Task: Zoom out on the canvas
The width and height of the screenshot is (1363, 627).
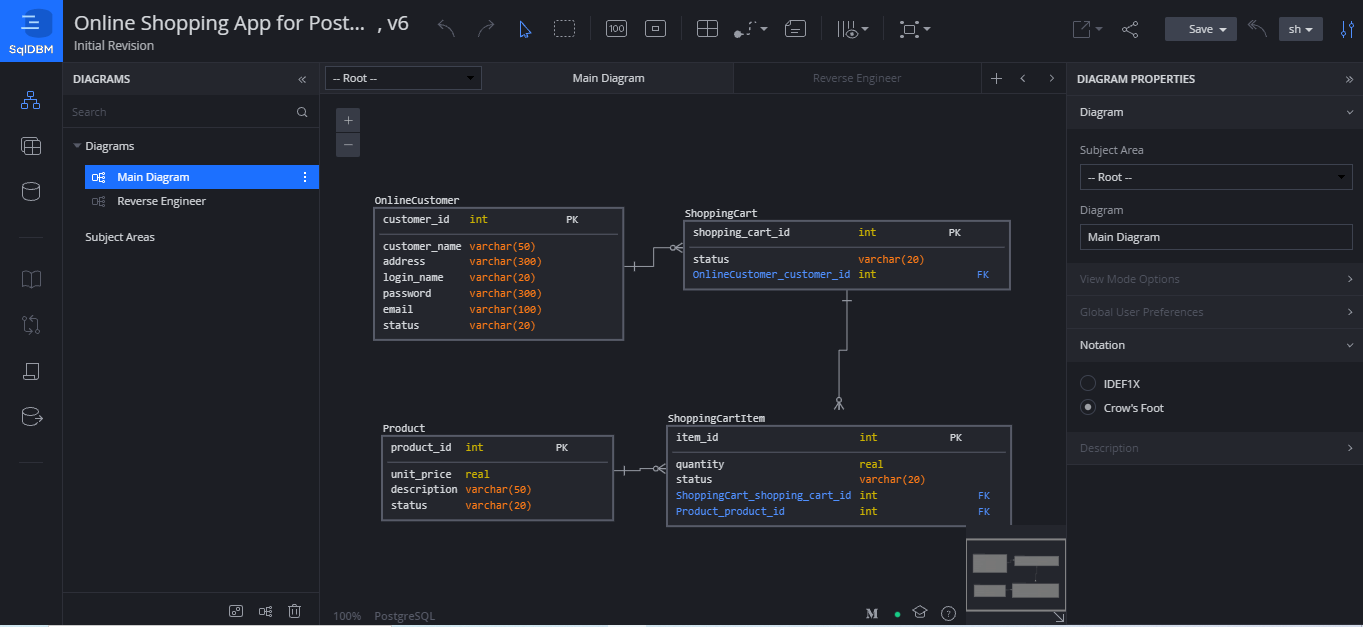Action: coord(348,145)
